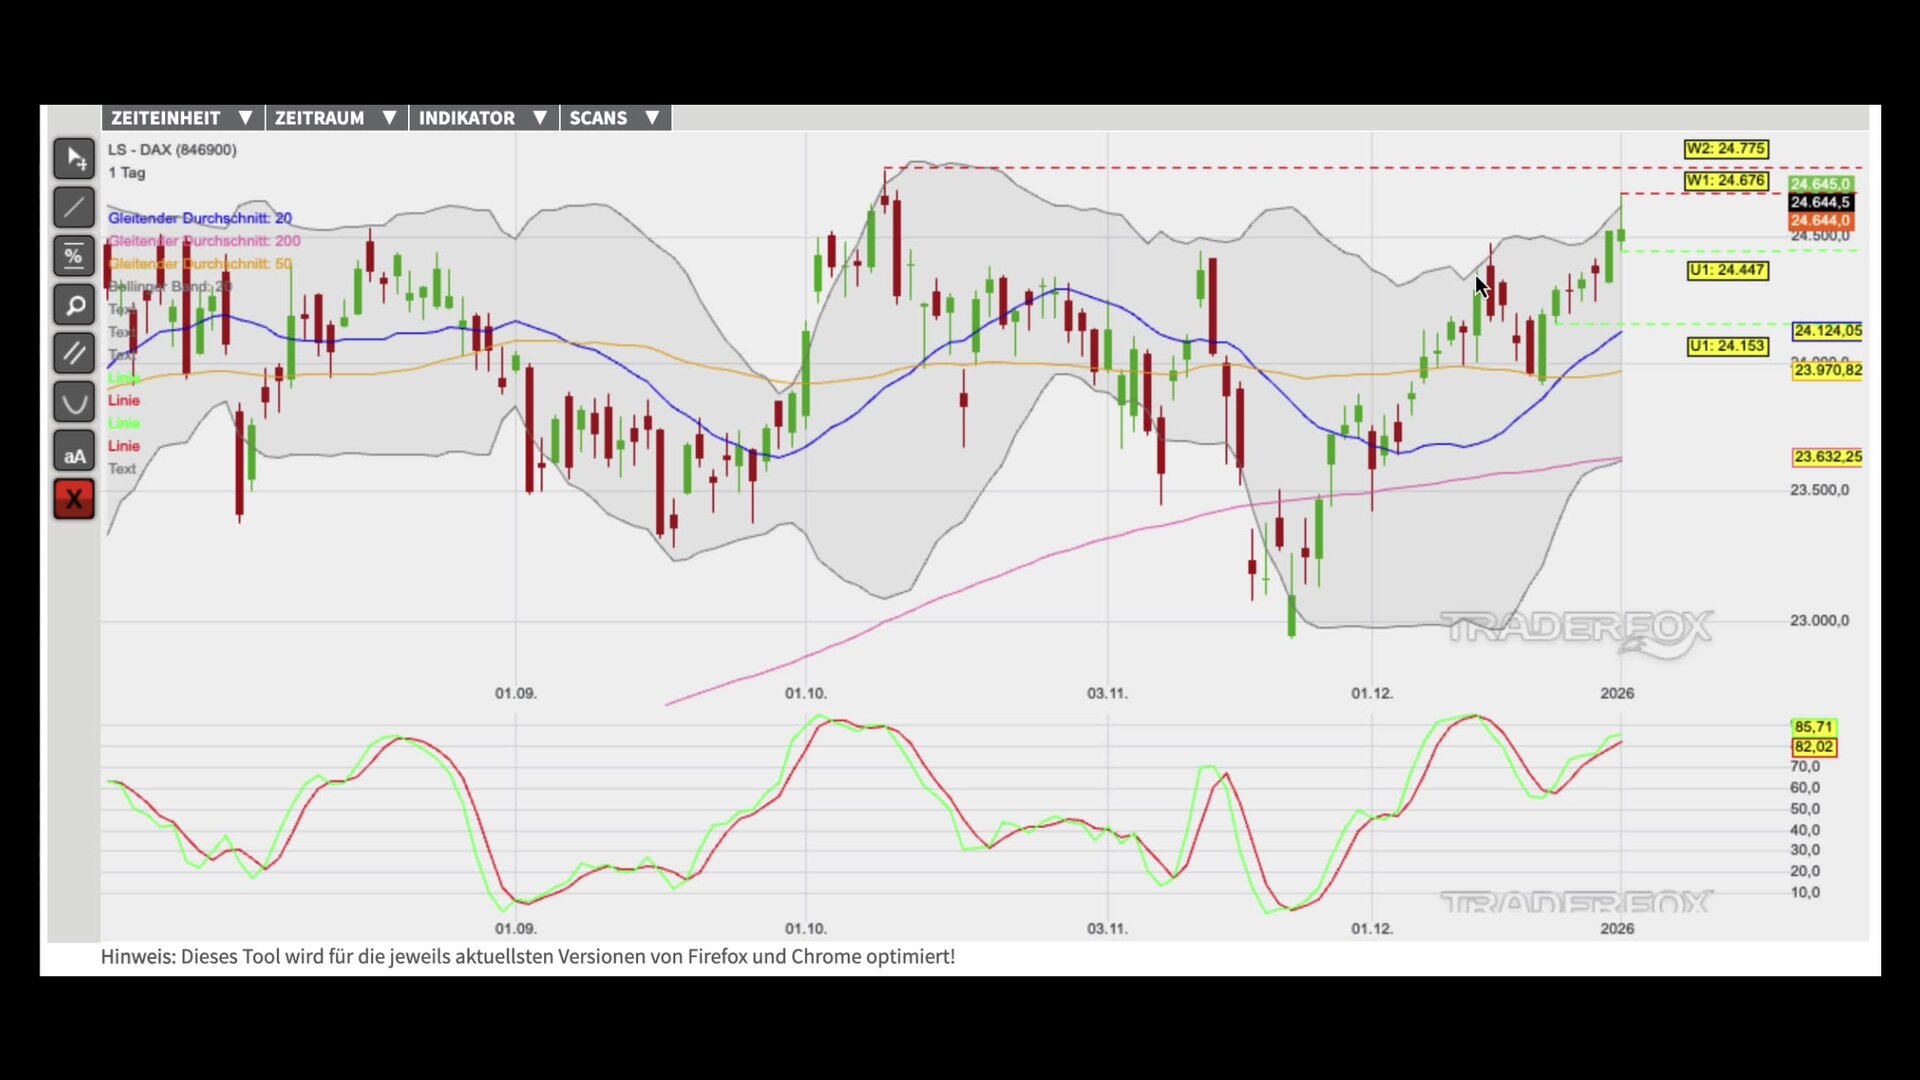Click the U1: 24.447 support label
The width and height of the screenshot is (1920, 1080).
coord(1727,270)
